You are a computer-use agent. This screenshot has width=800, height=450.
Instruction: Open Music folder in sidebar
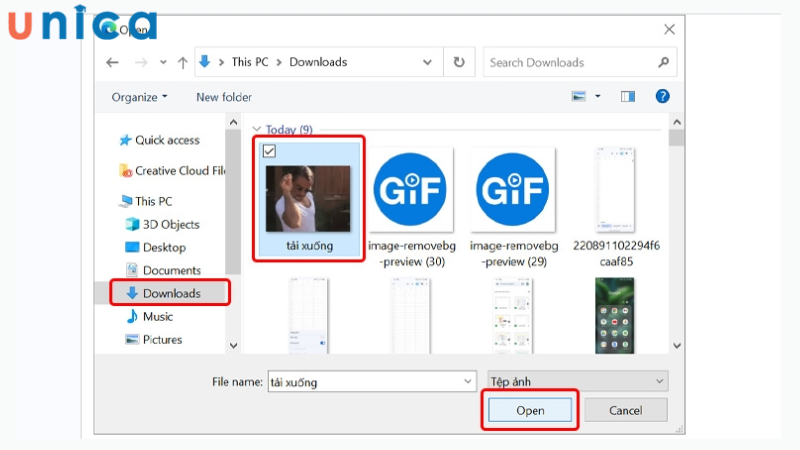(x=149, y=316)
